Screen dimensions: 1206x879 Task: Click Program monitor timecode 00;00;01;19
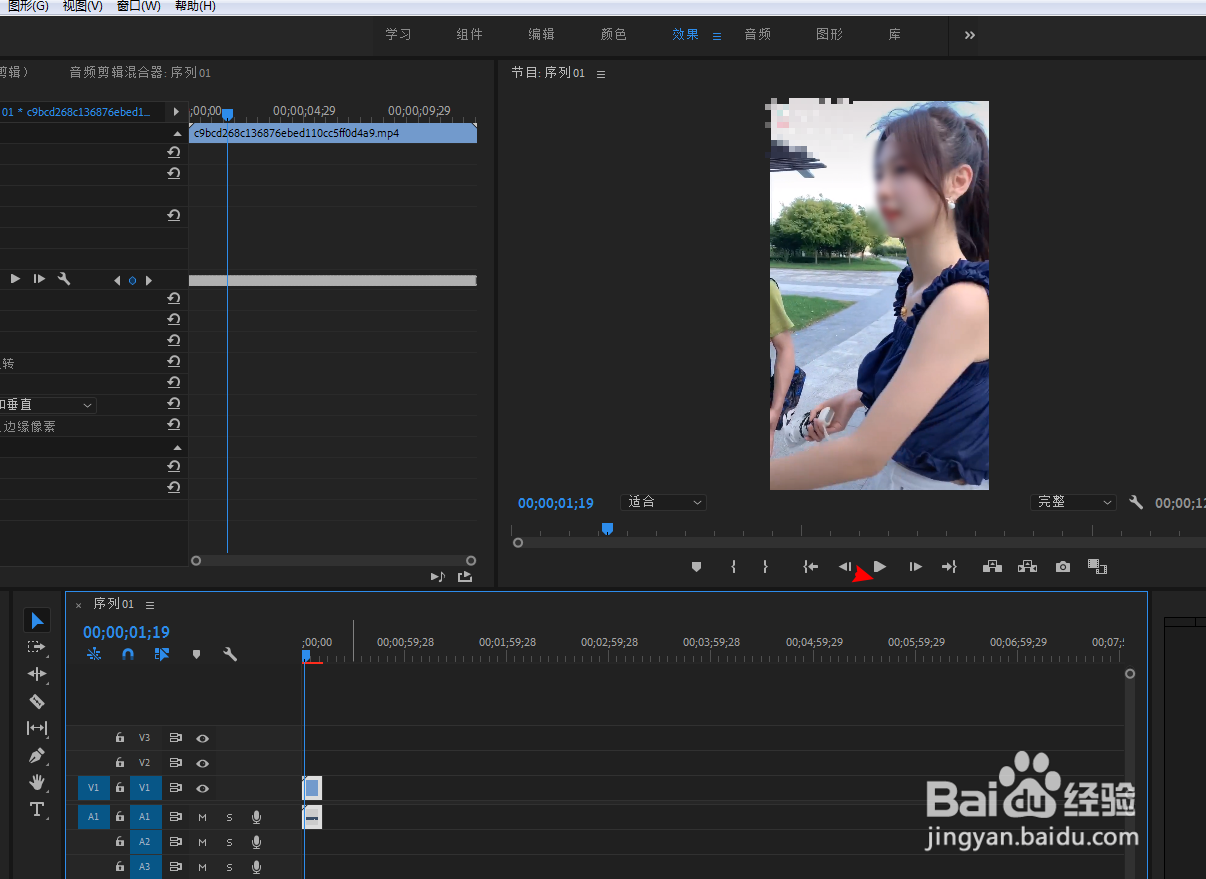556,503
